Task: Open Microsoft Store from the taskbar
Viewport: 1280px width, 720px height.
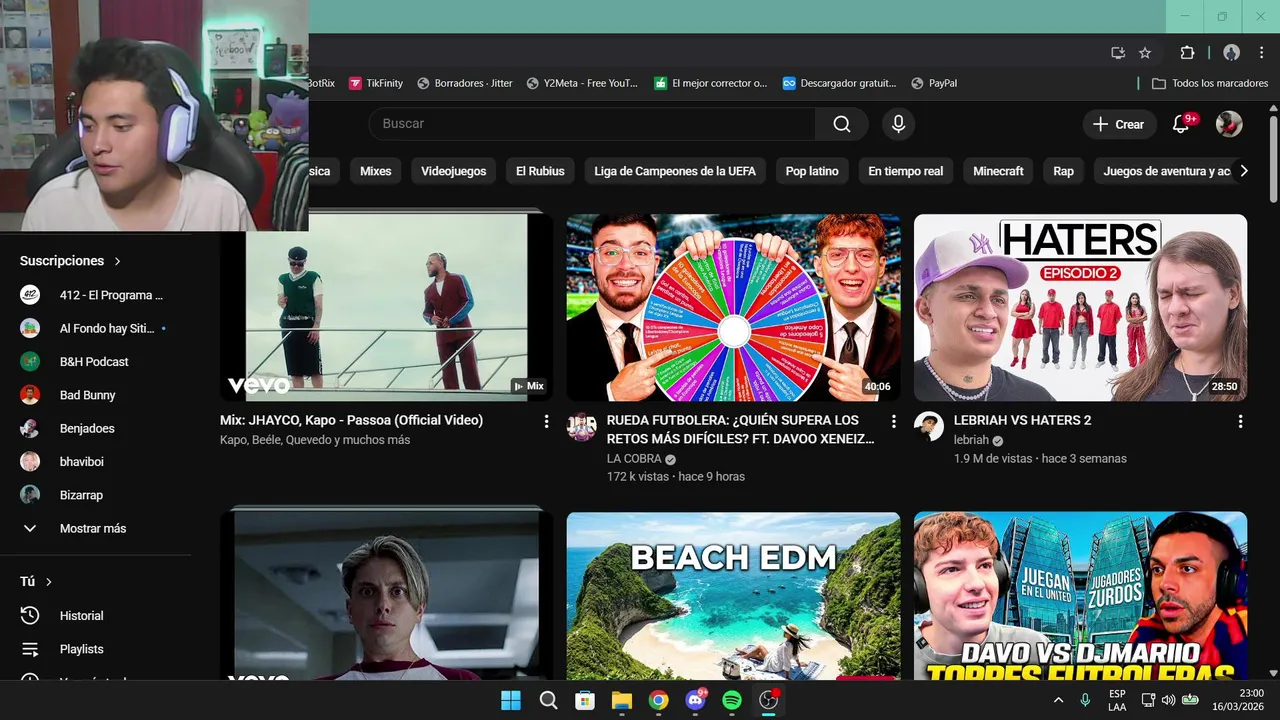Action: 585,700
